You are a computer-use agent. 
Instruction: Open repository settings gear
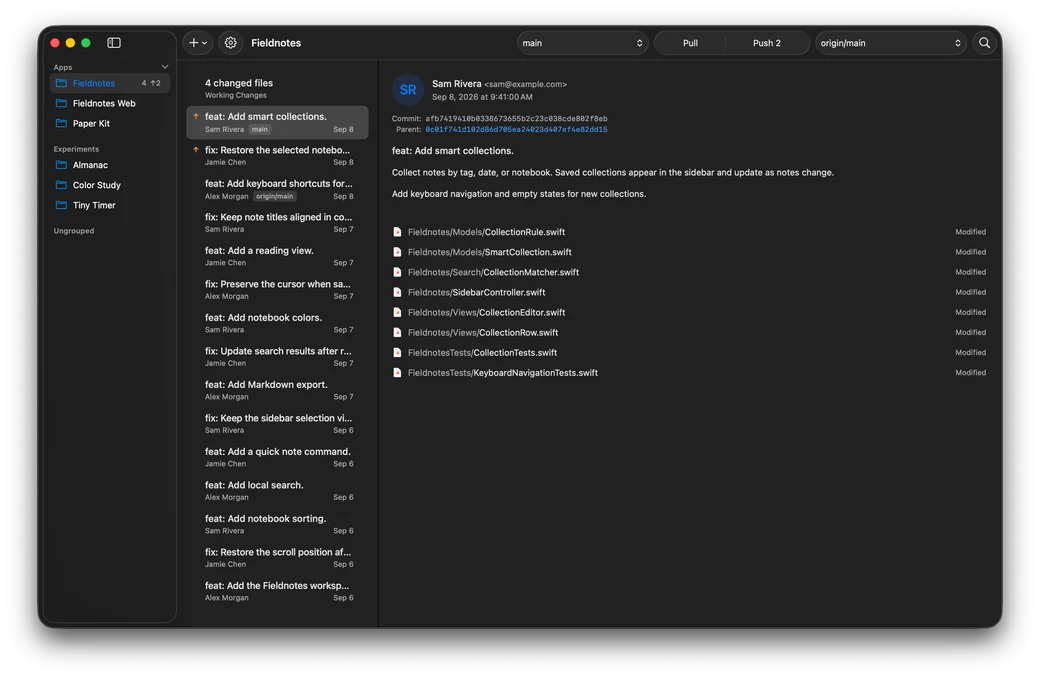pos(230,42)
